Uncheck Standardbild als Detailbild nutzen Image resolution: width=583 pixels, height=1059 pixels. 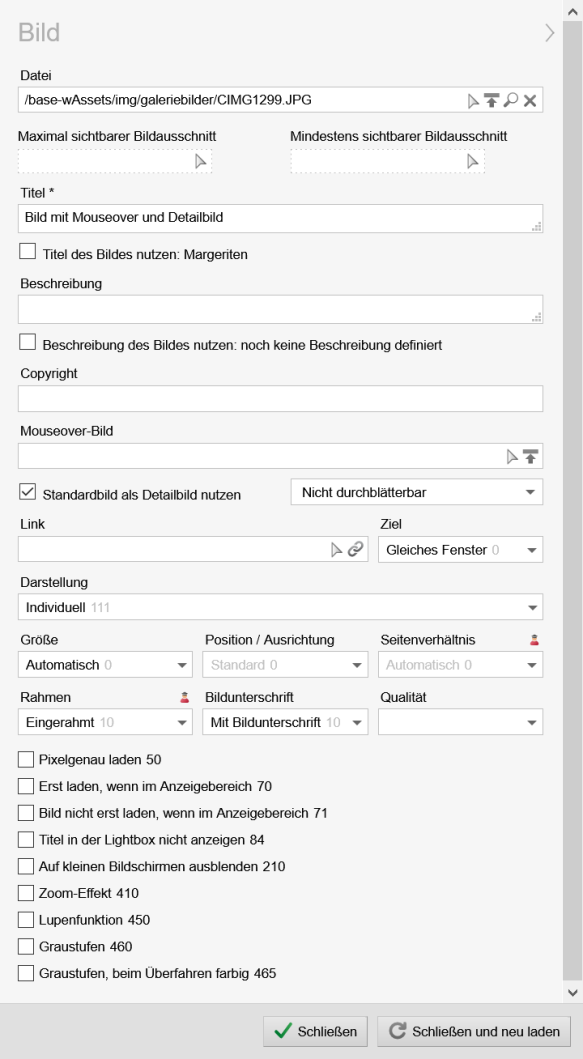(x=27, y=491)
